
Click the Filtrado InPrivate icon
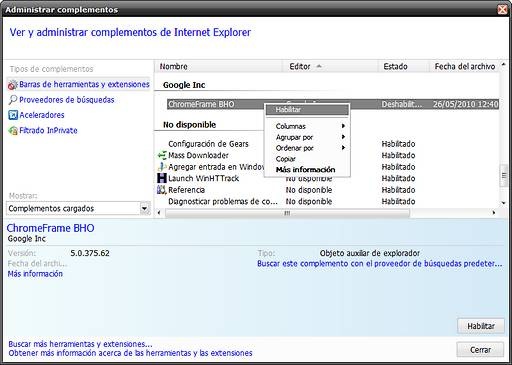(13, 130)
